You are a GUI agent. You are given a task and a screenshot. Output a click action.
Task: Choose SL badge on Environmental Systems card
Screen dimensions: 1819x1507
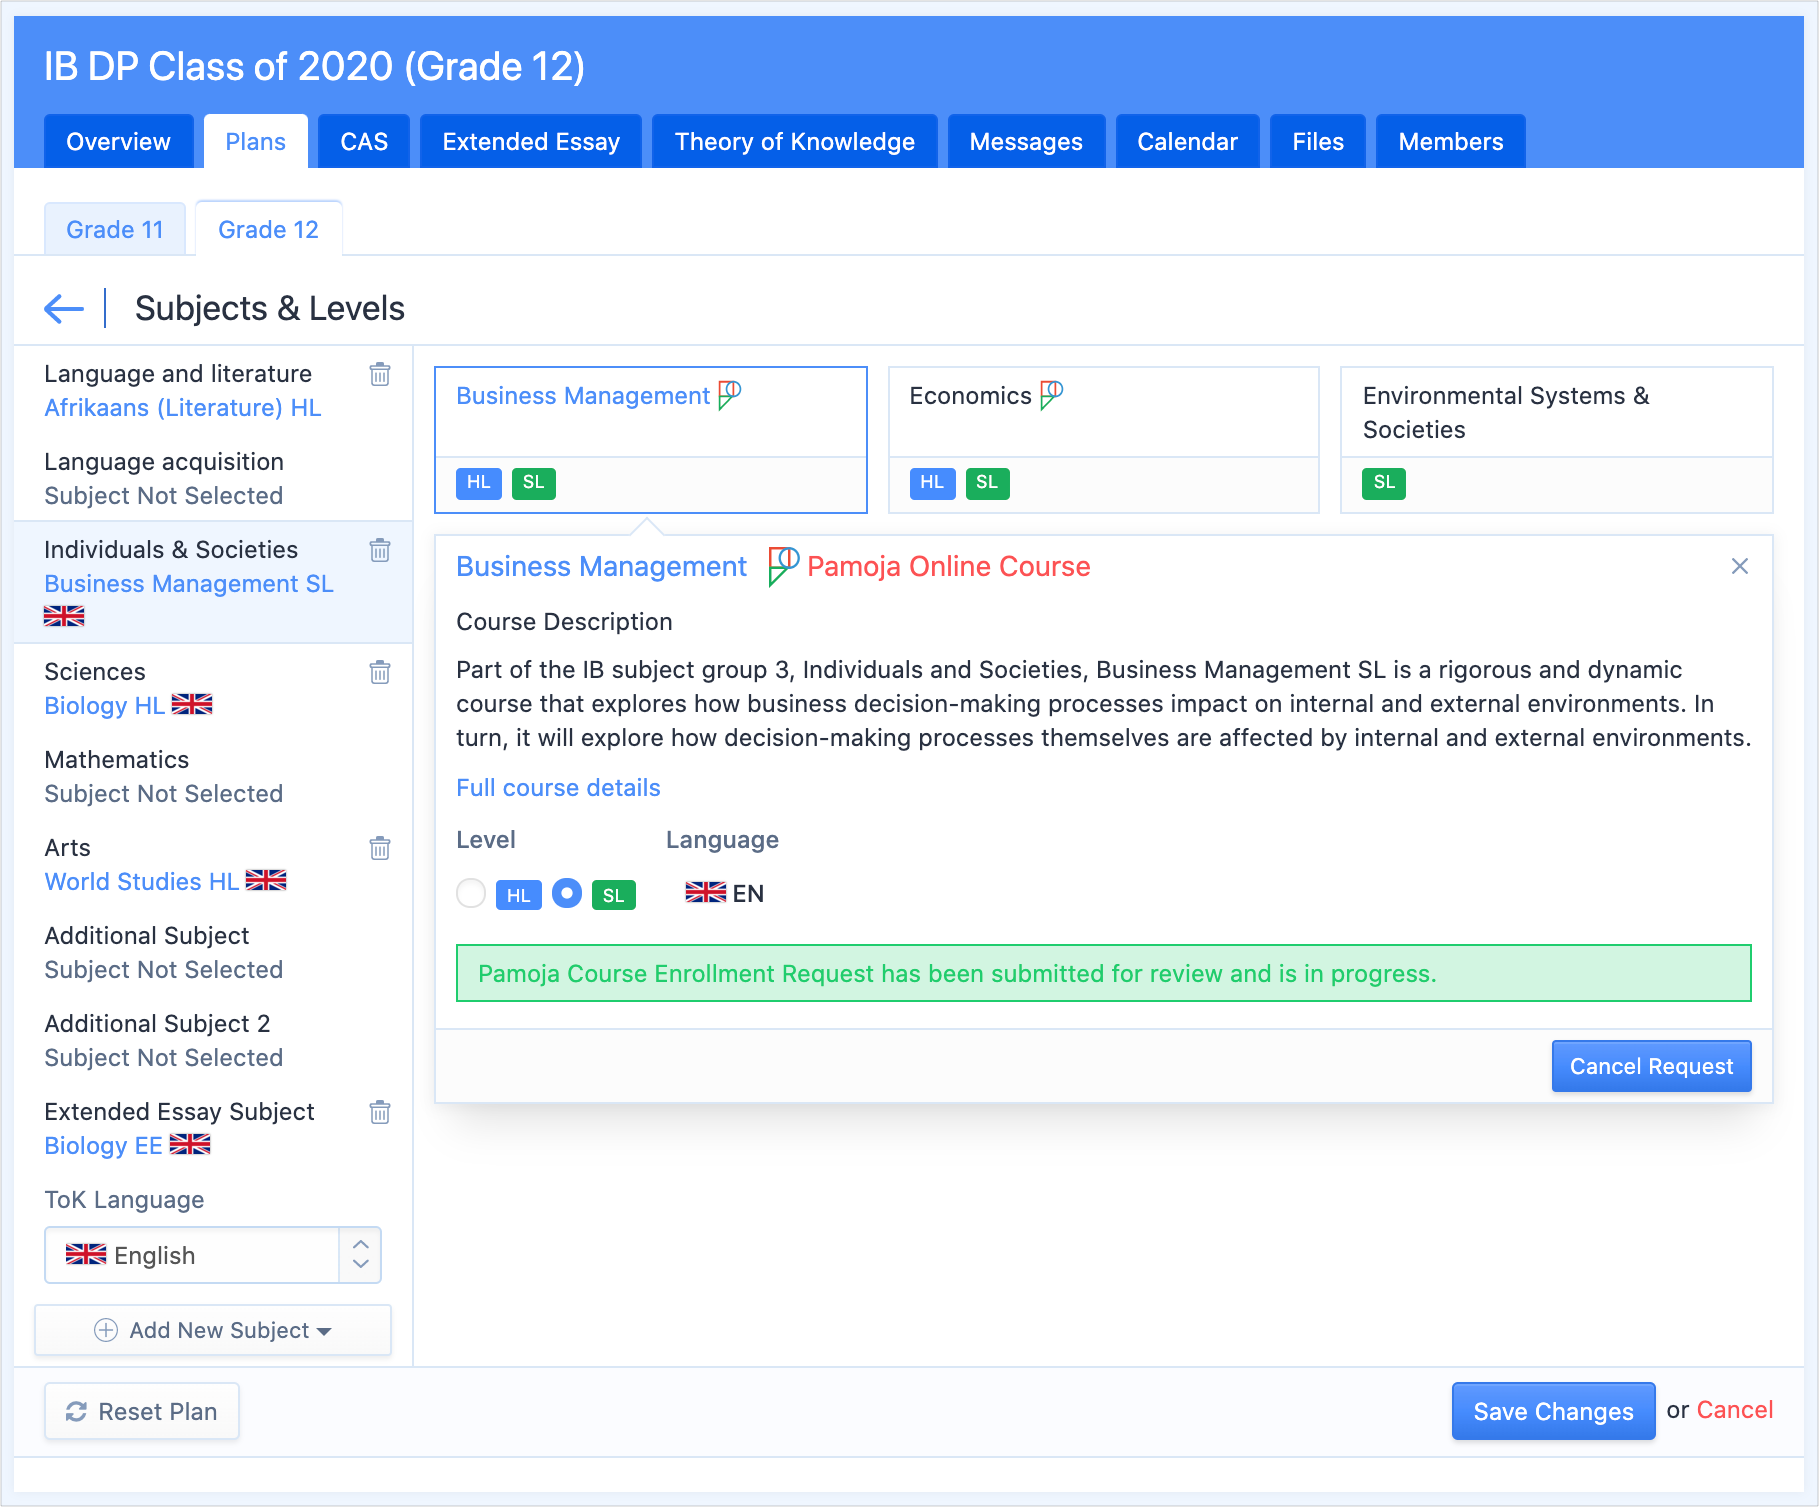pos(1383,483)
